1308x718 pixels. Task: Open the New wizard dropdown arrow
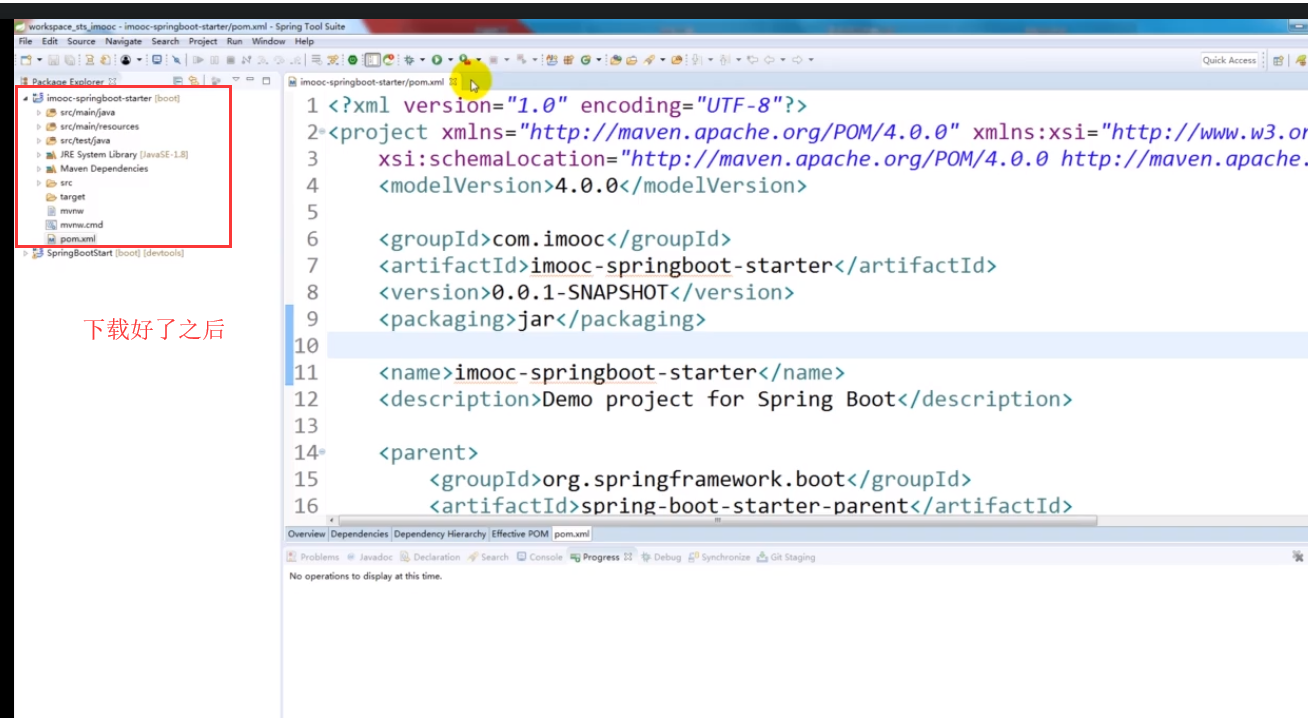tap(39, 60)
